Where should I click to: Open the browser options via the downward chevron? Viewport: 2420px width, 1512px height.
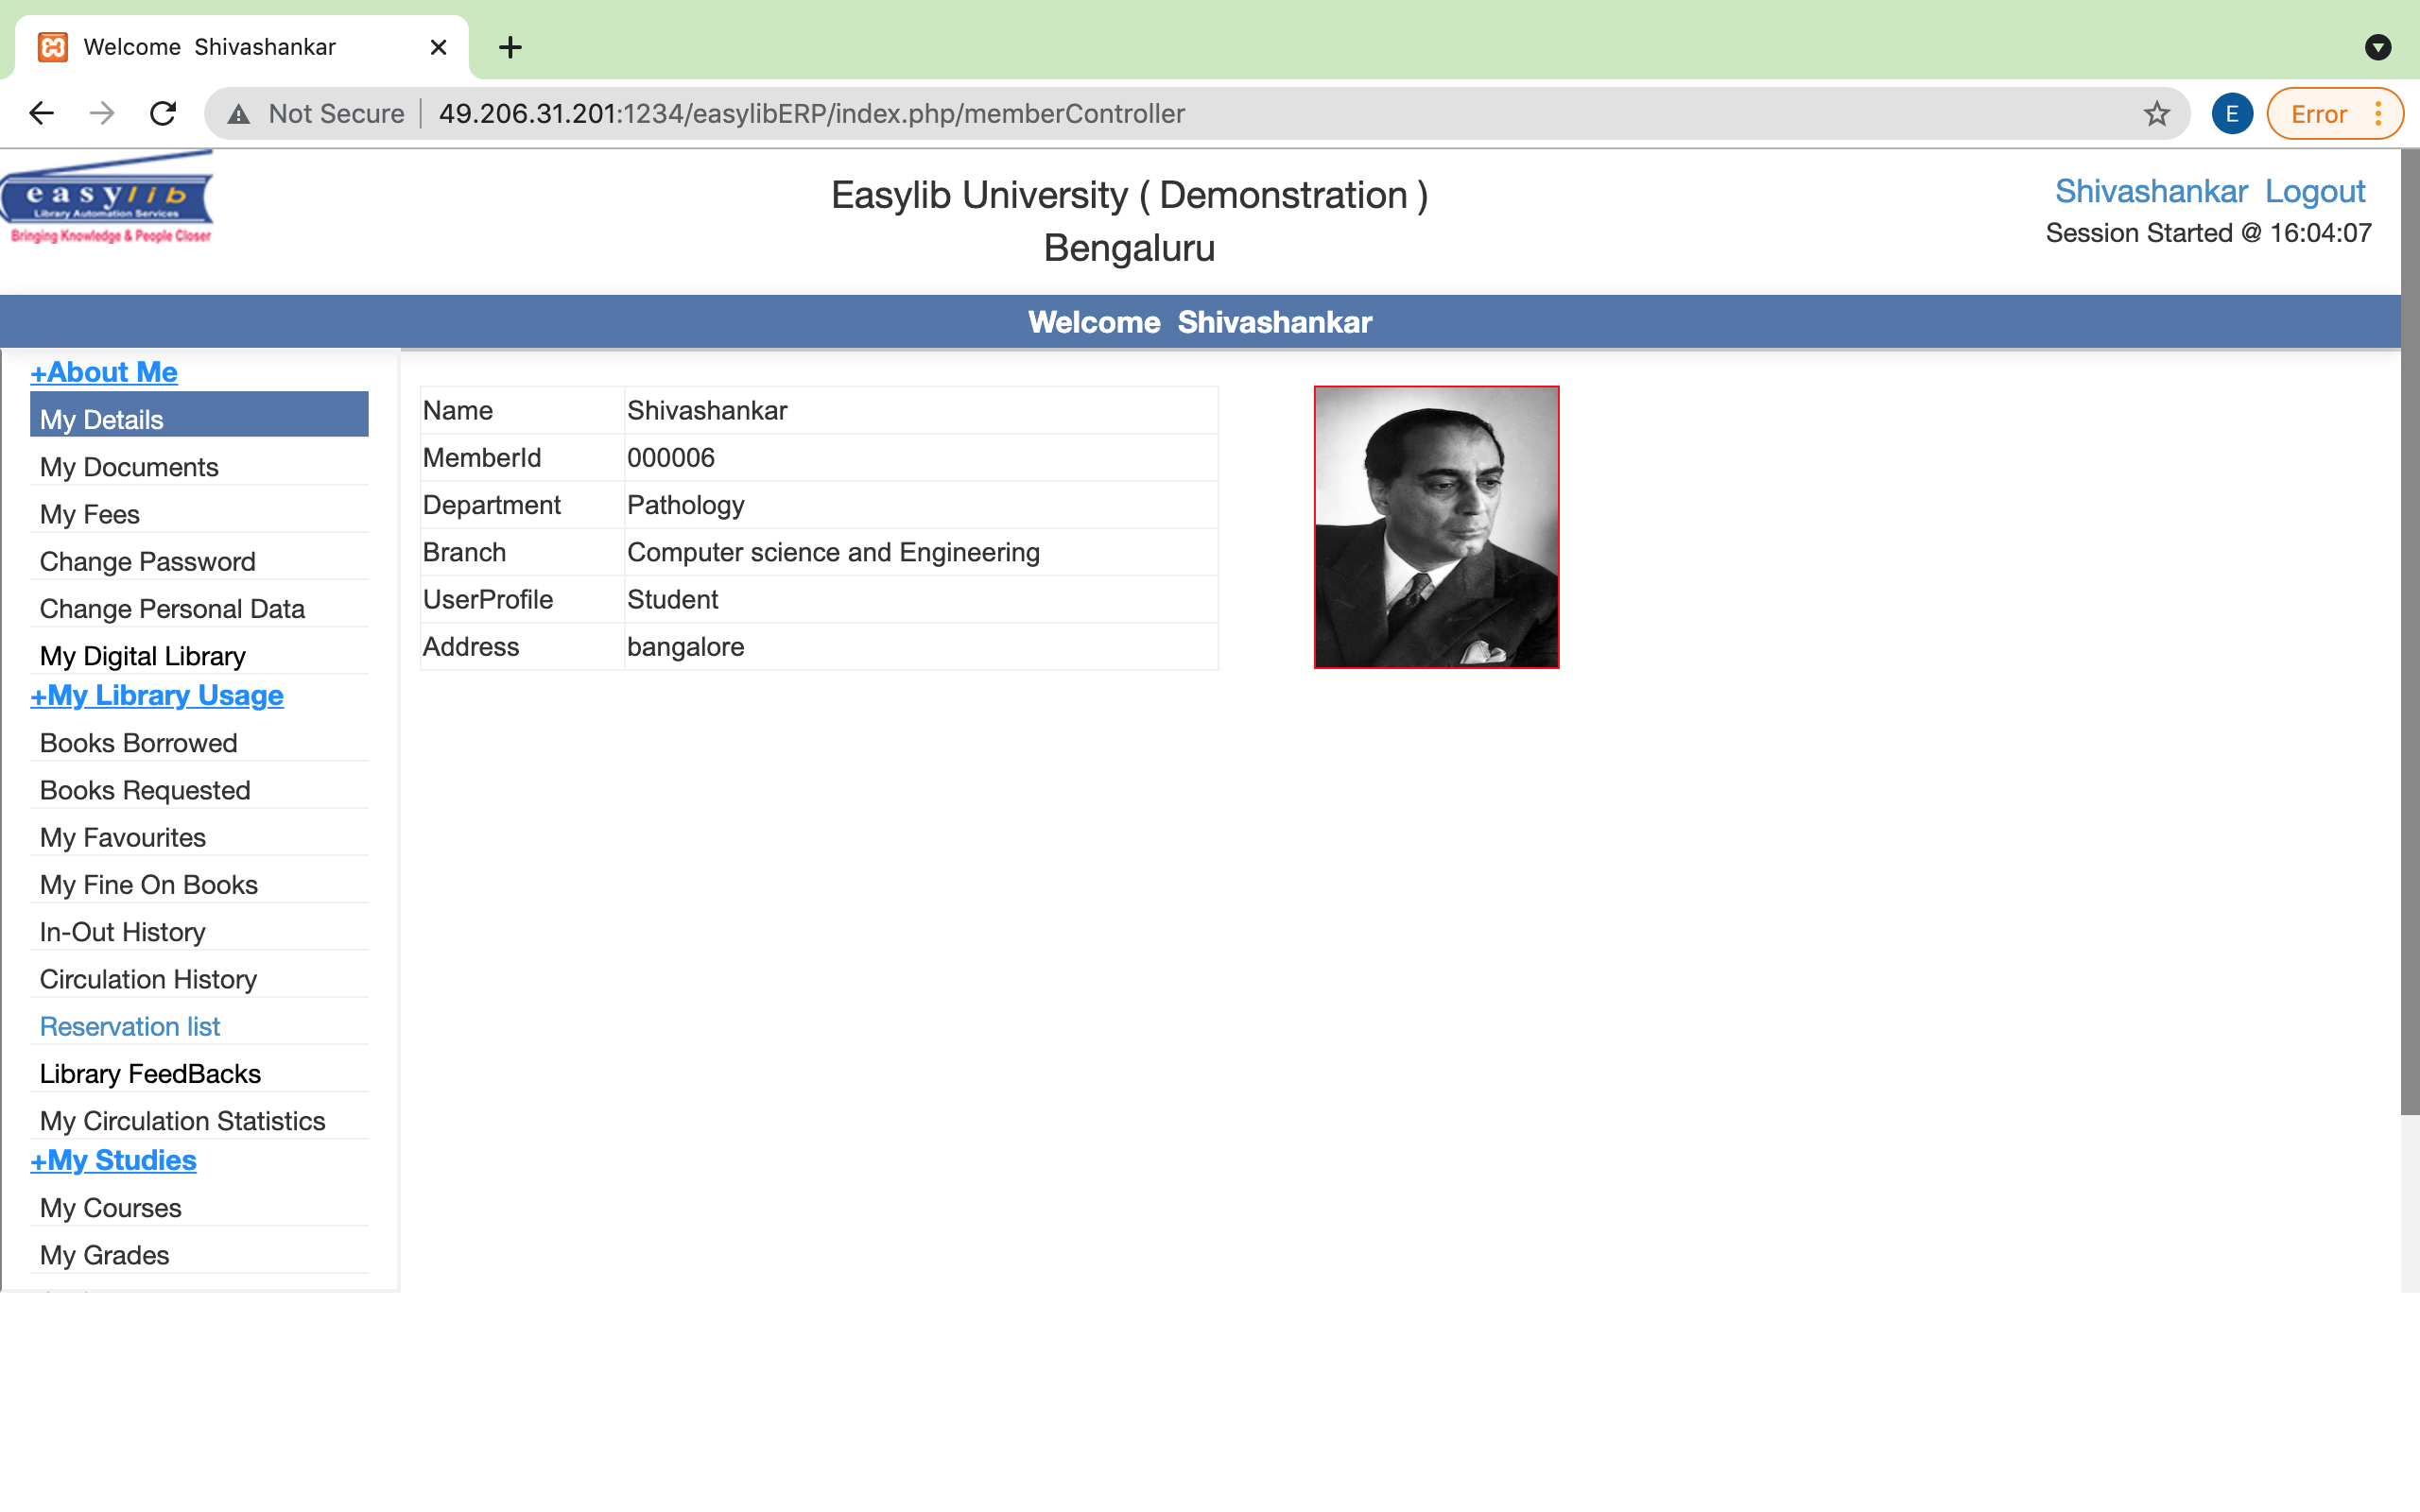tap(2378, 47)
